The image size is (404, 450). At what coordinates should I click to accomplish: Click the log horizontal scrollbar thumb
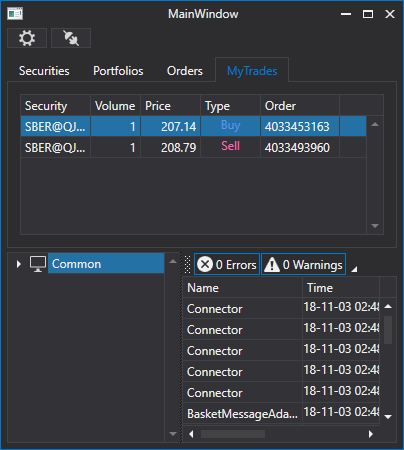[x=233, y=434]
